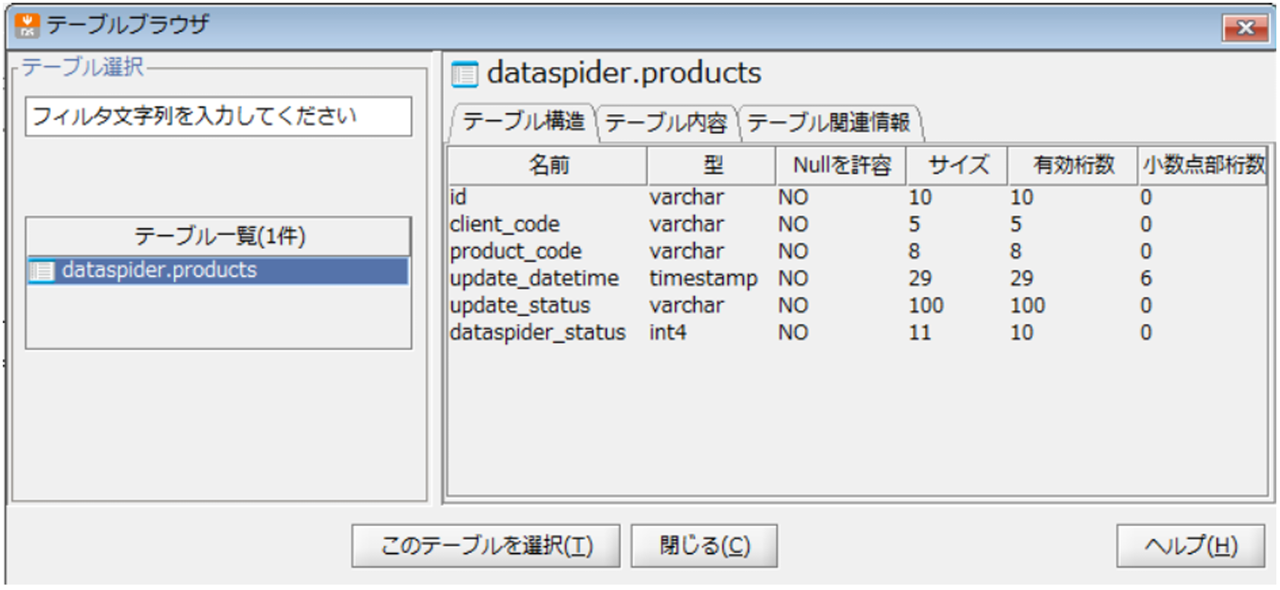Focus the table filter text field
The height and width of the screenshot is (590, 1280).
(218, 116)
